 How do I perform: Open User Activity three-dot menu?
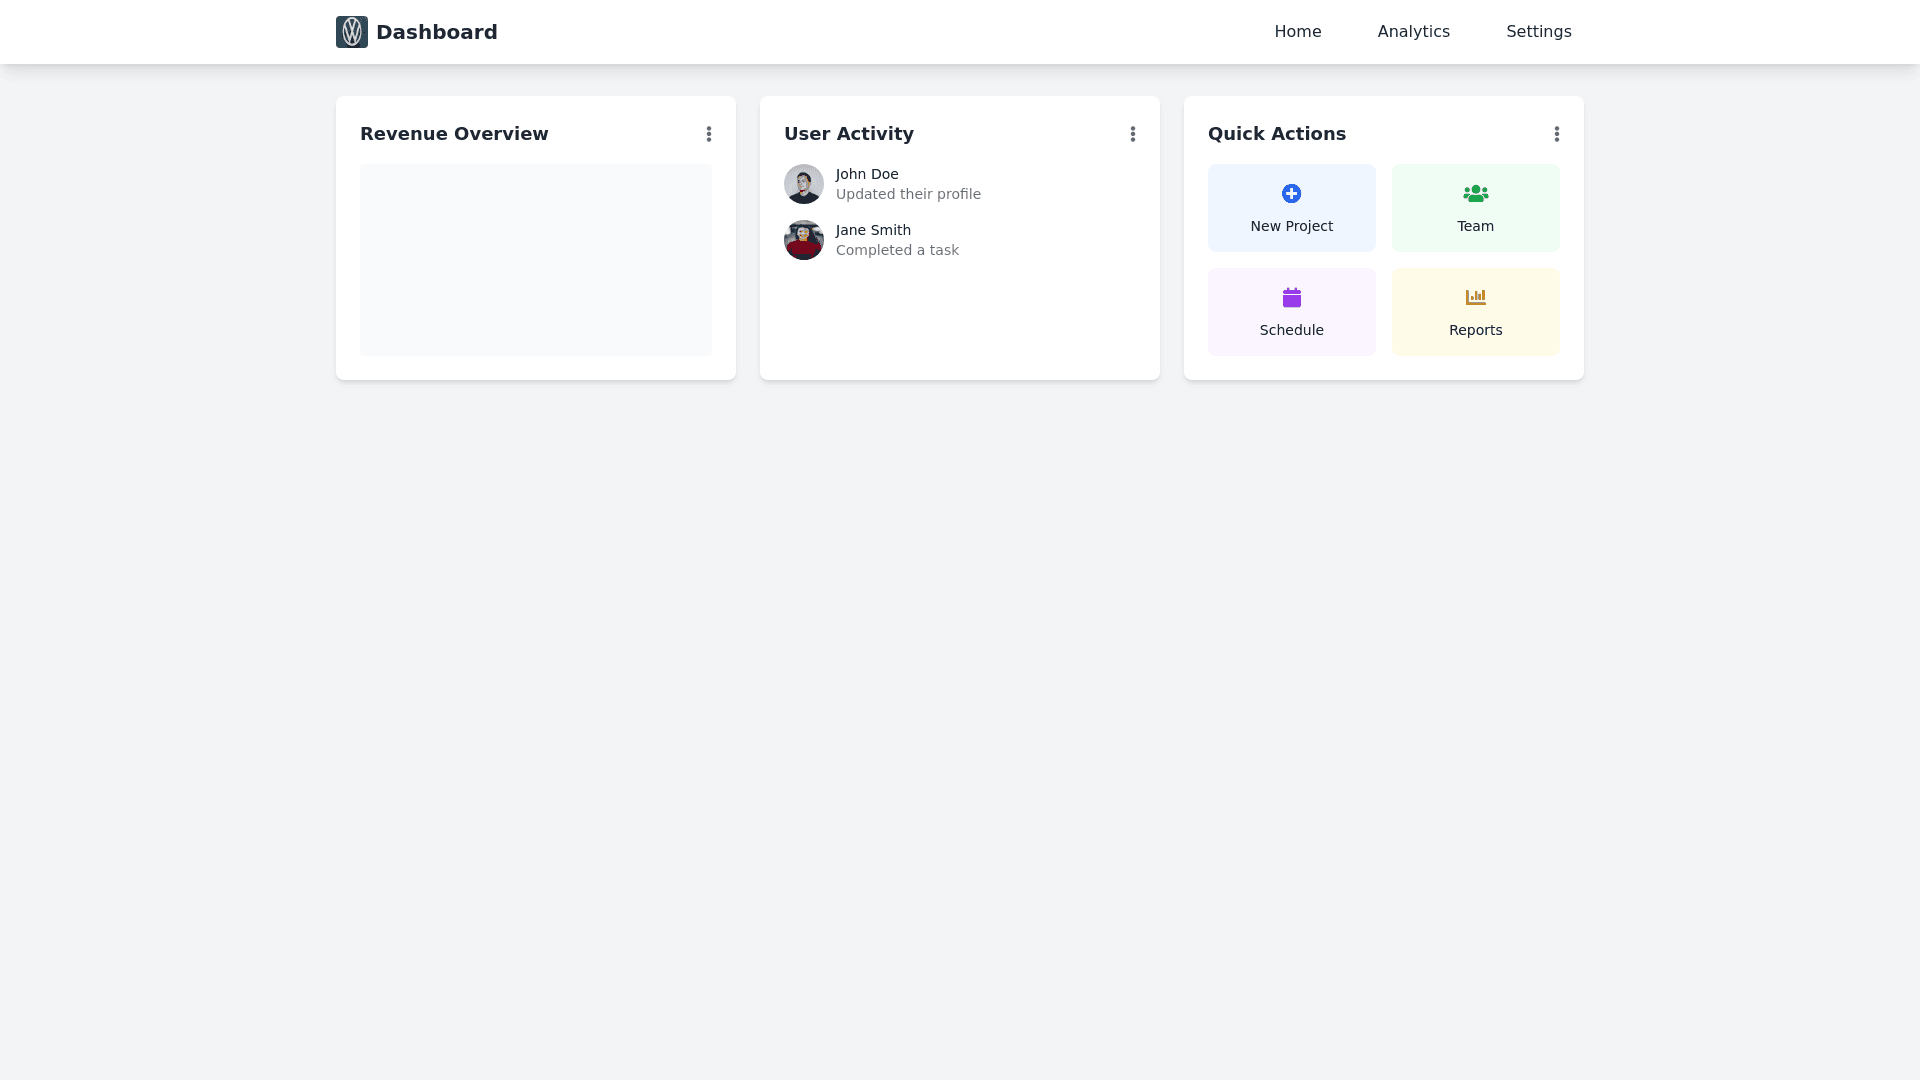[1133, 134]
